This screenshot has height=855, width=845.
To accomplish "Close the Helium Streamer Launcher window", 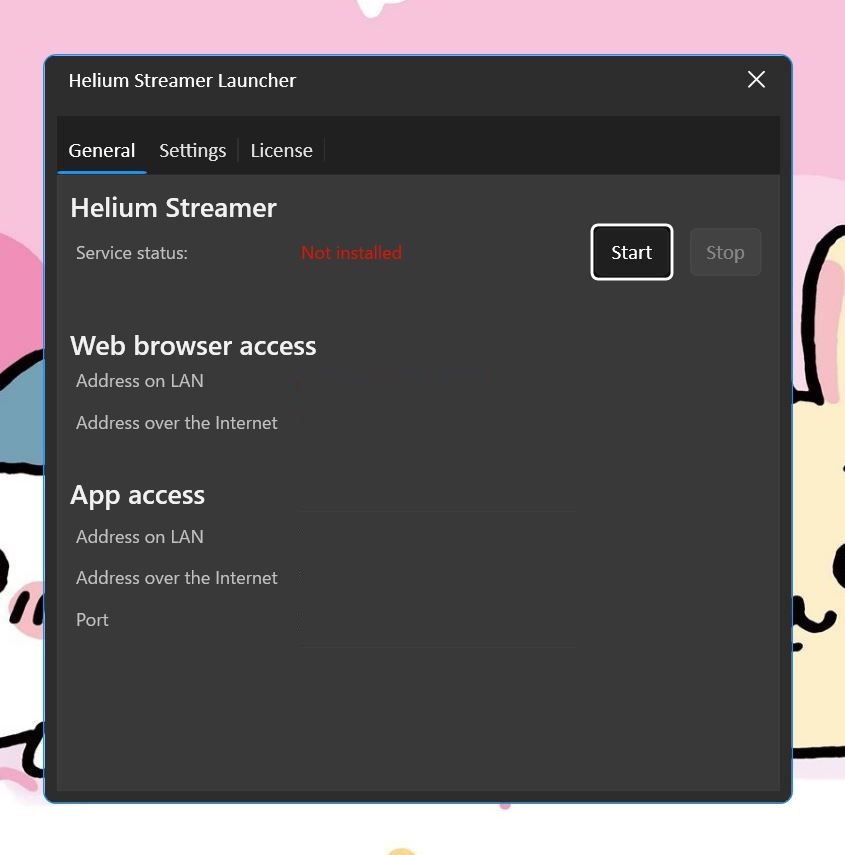I will (x=756, y=80).
